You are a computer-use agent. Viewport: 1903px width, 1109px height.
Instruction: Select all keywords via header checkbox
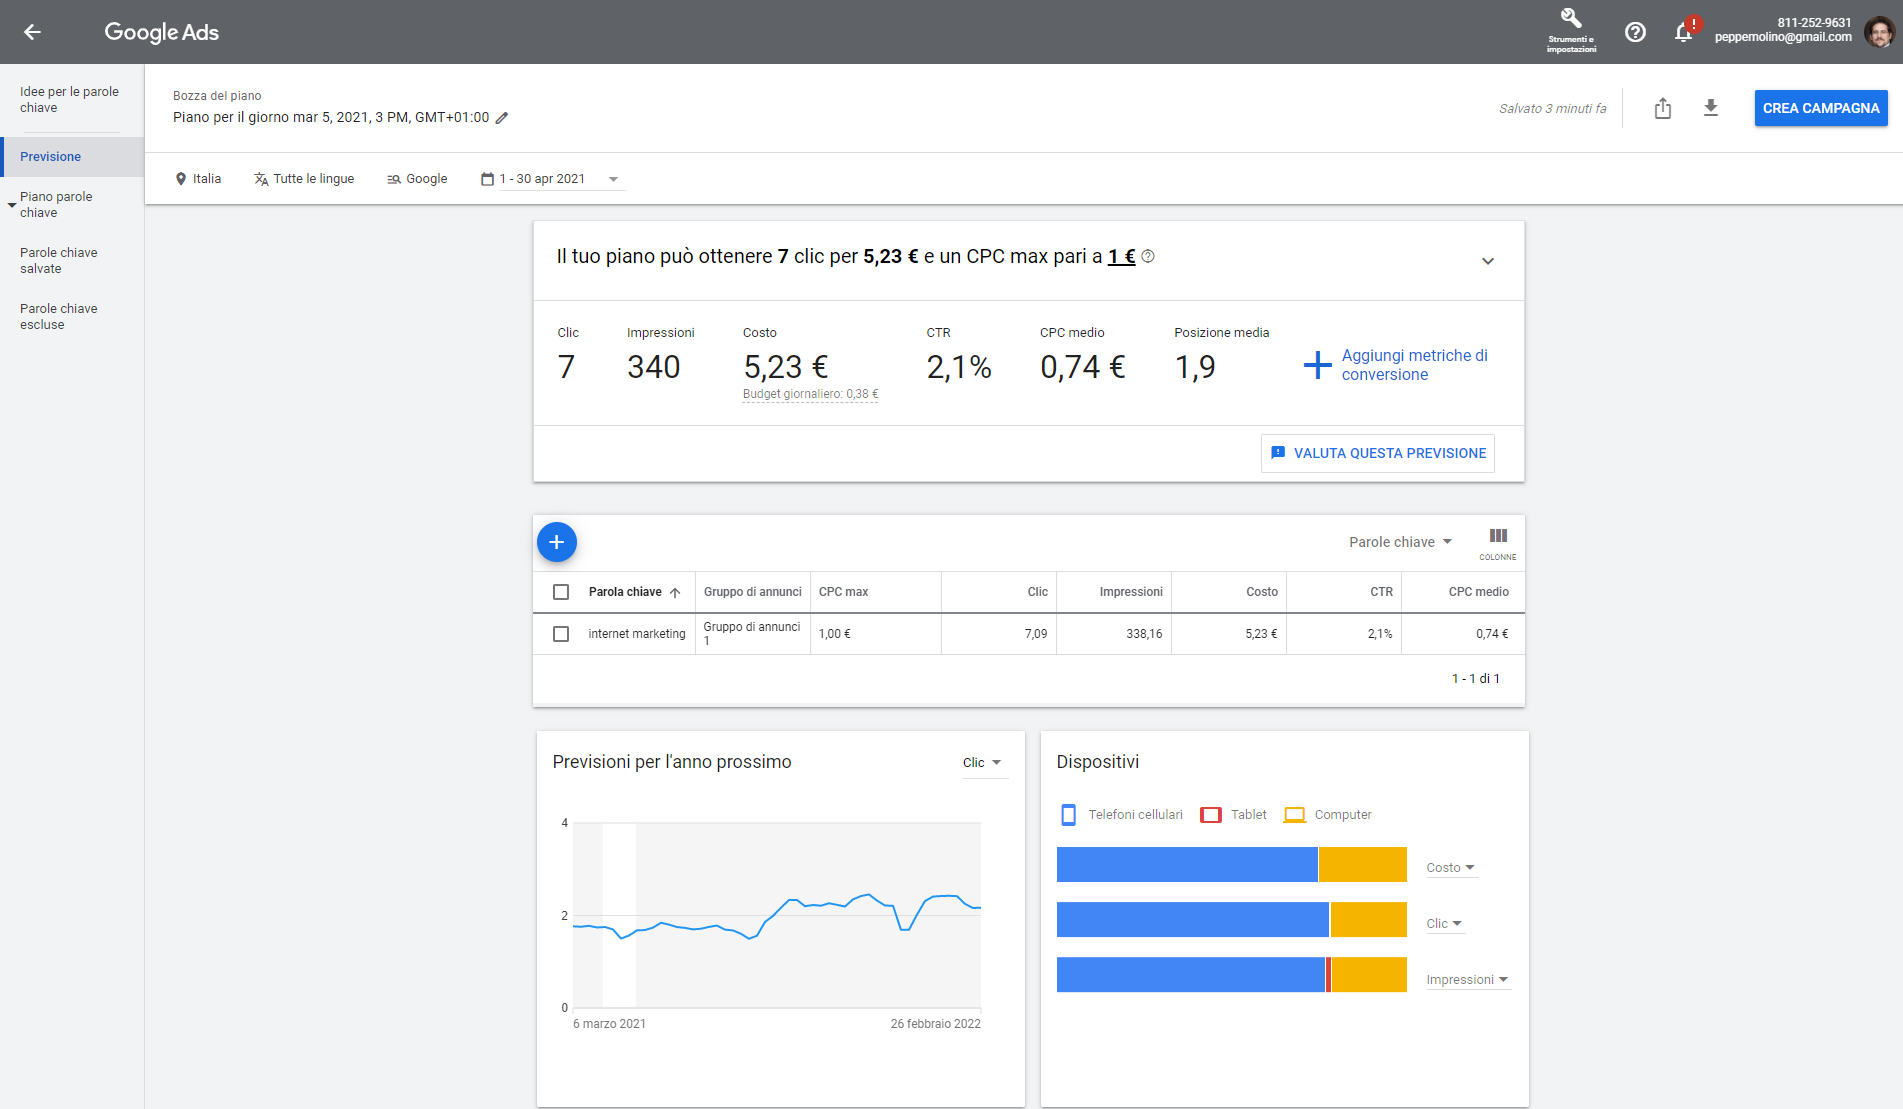[561, 591]
